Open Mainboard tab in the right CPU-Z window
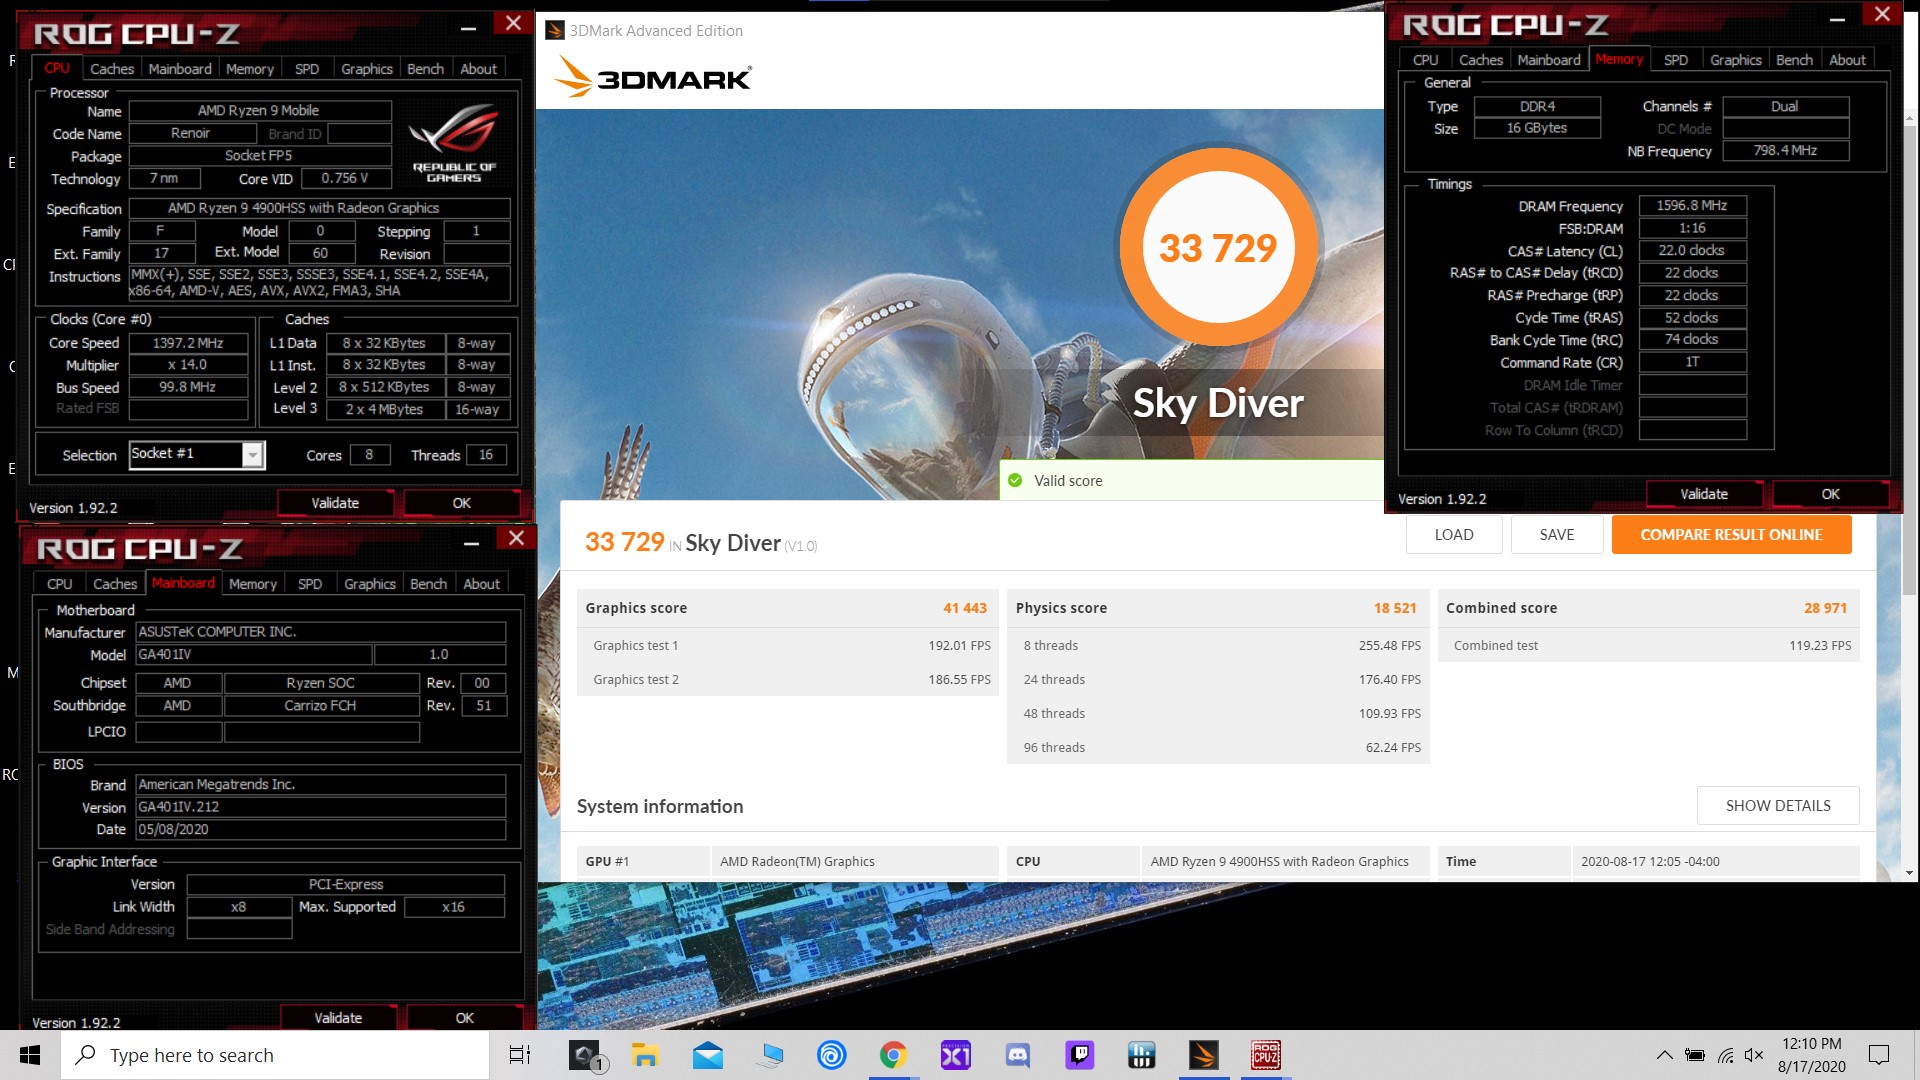 [1549, 60]
